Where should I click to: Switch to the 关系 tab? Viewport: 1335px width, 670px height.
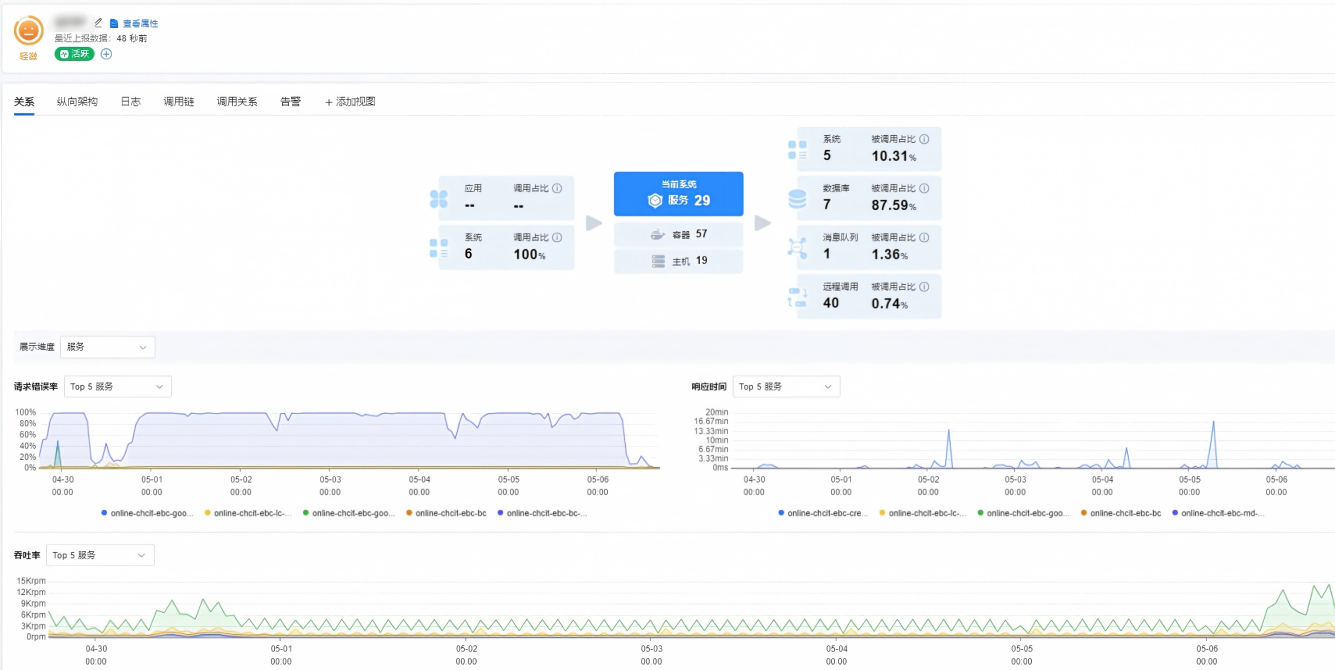point(24,102)
